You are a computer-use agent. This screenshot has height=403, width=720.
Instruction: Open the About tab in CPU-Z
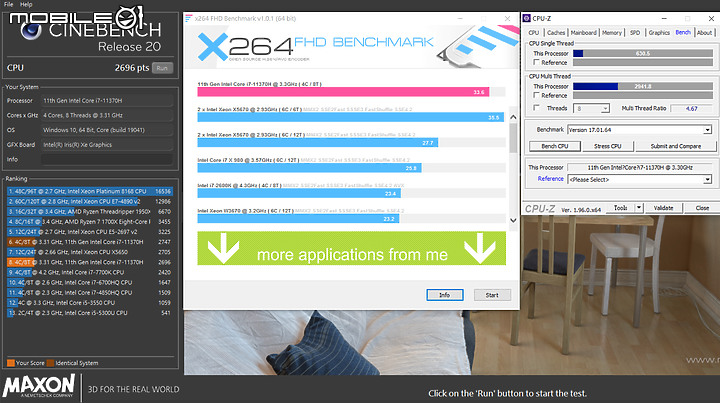704,33
